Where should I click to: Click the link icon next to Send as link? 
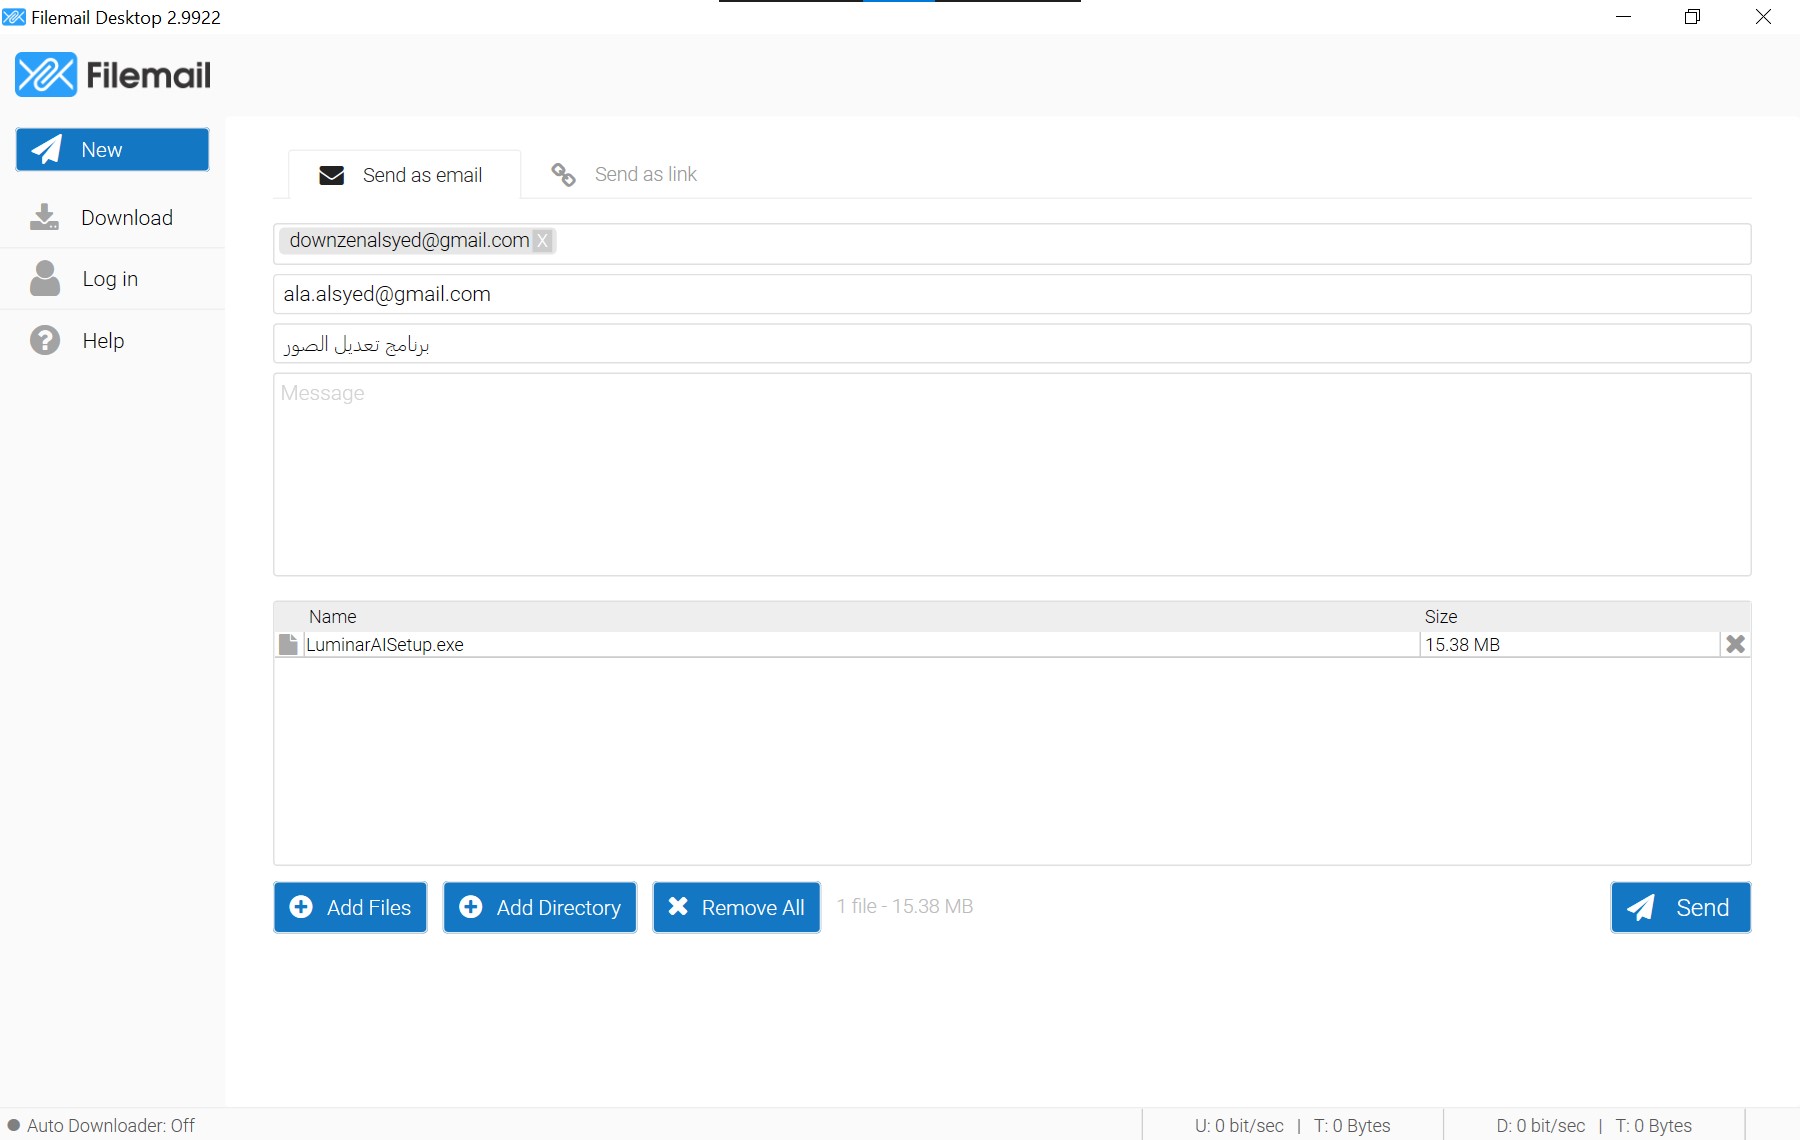click(562, 174)
